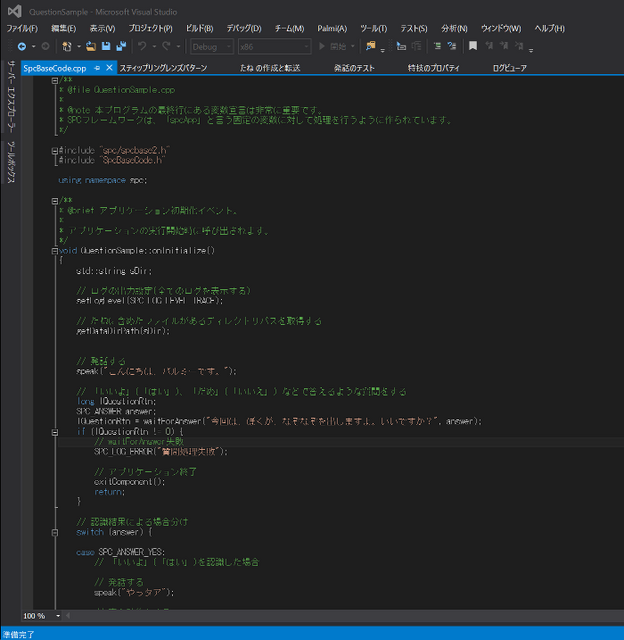Open the ツールボックス side panel
624x640 pixels.
pos(10,161)
